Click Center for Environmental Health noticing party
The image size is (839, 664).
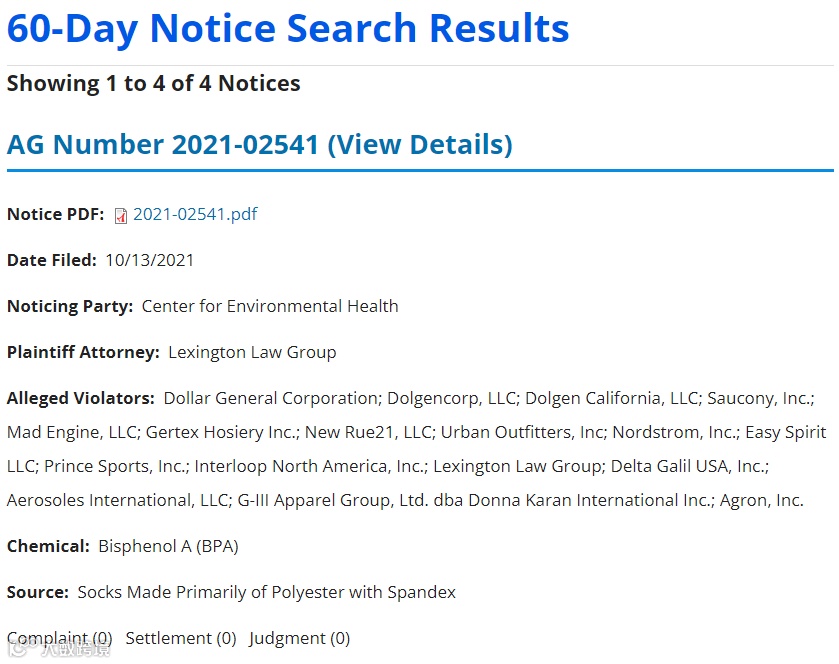(270, 306)
